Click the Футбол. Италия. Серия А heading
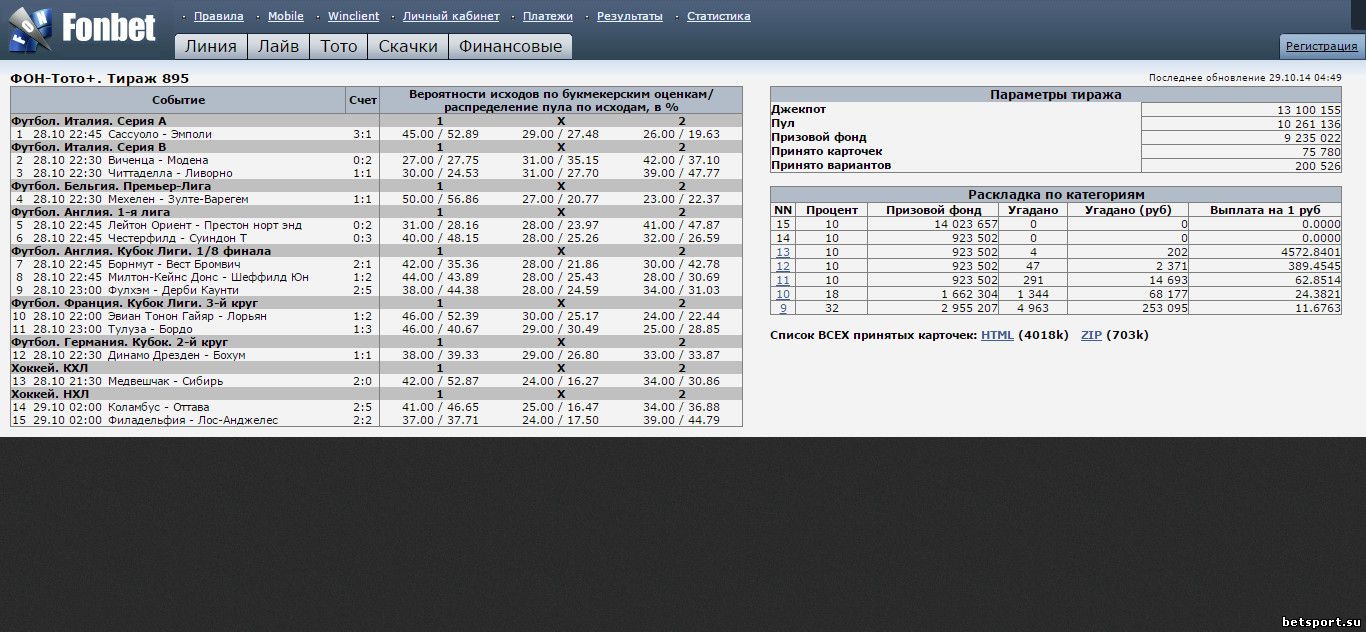 tap(89, 121)
